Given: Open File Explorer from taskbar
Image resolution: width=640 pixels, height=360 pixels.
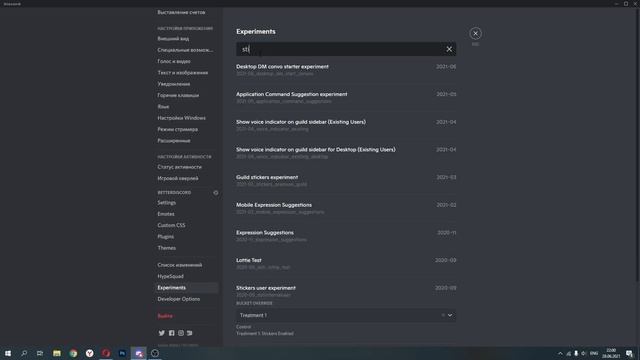Looking at the screenshot, I should (x=57, y=353).
